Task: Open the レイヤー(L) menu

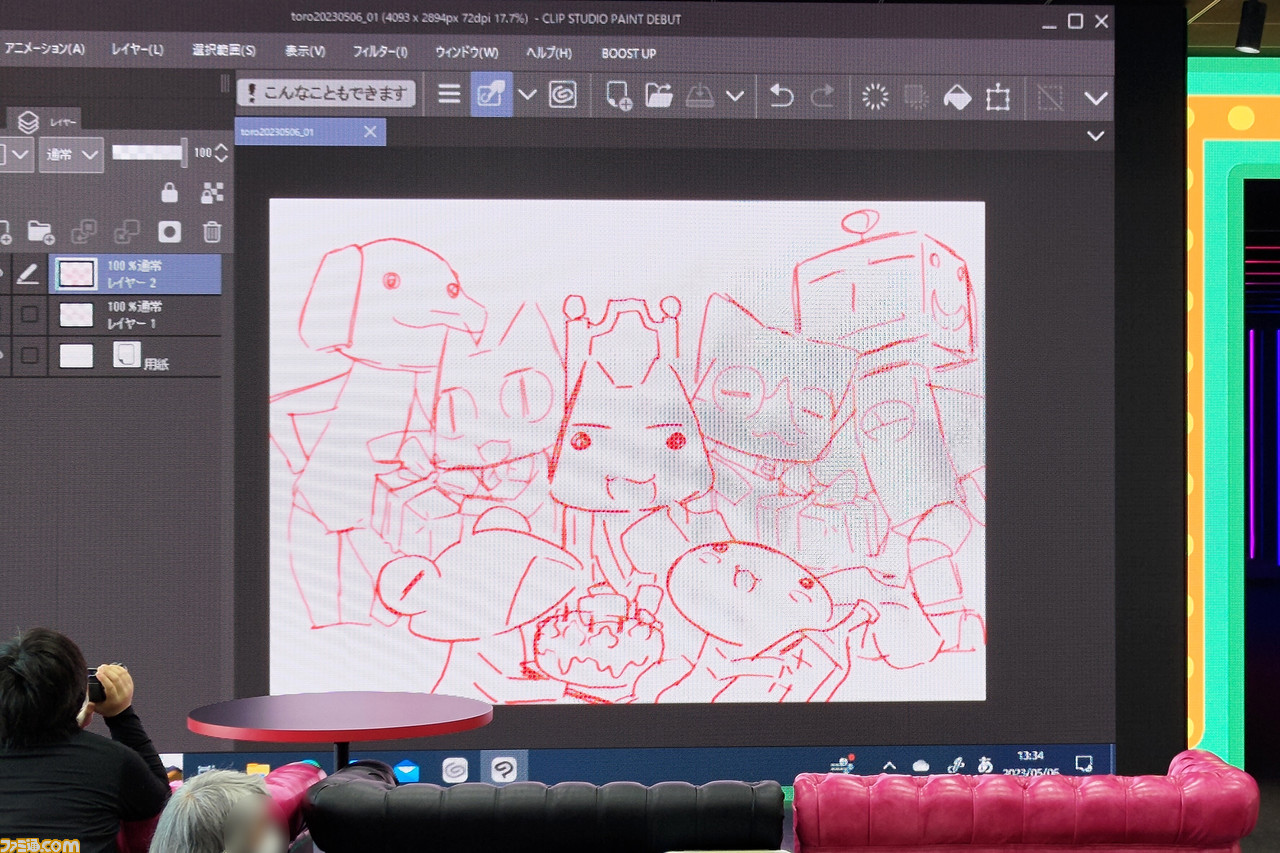Action: [x=138, y=49]
